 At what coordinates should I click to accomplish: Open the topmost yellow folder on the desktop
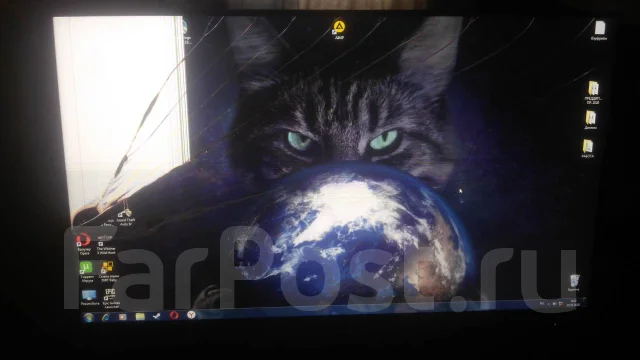[593, 92]
